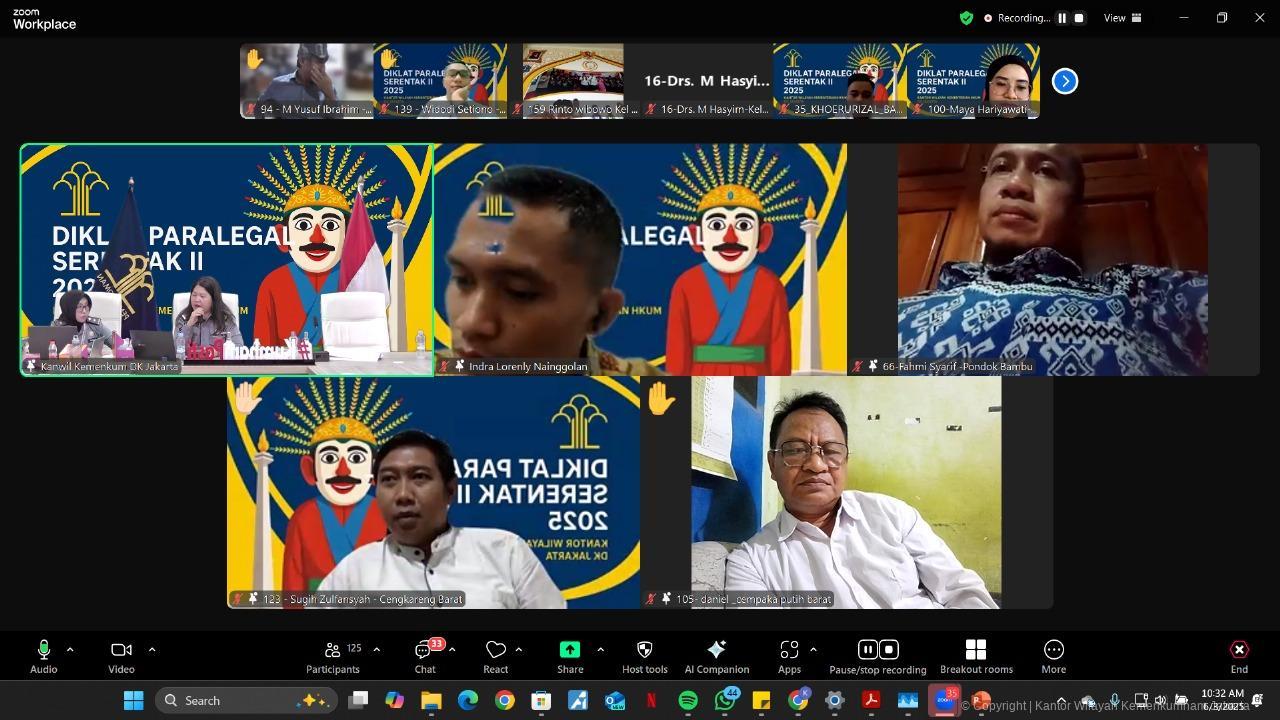Open Breakout rooms
This screenshot has width=1280, height=720.
pos(976,656)
